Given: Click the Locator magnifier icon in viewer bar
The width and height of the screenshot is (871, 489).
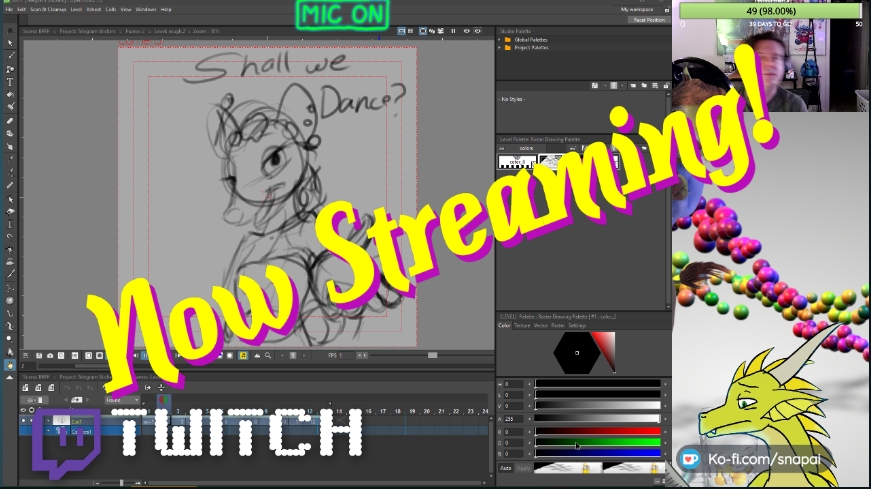Looking at the screenshot, I should pyautogui.click(x=268, y=356).
